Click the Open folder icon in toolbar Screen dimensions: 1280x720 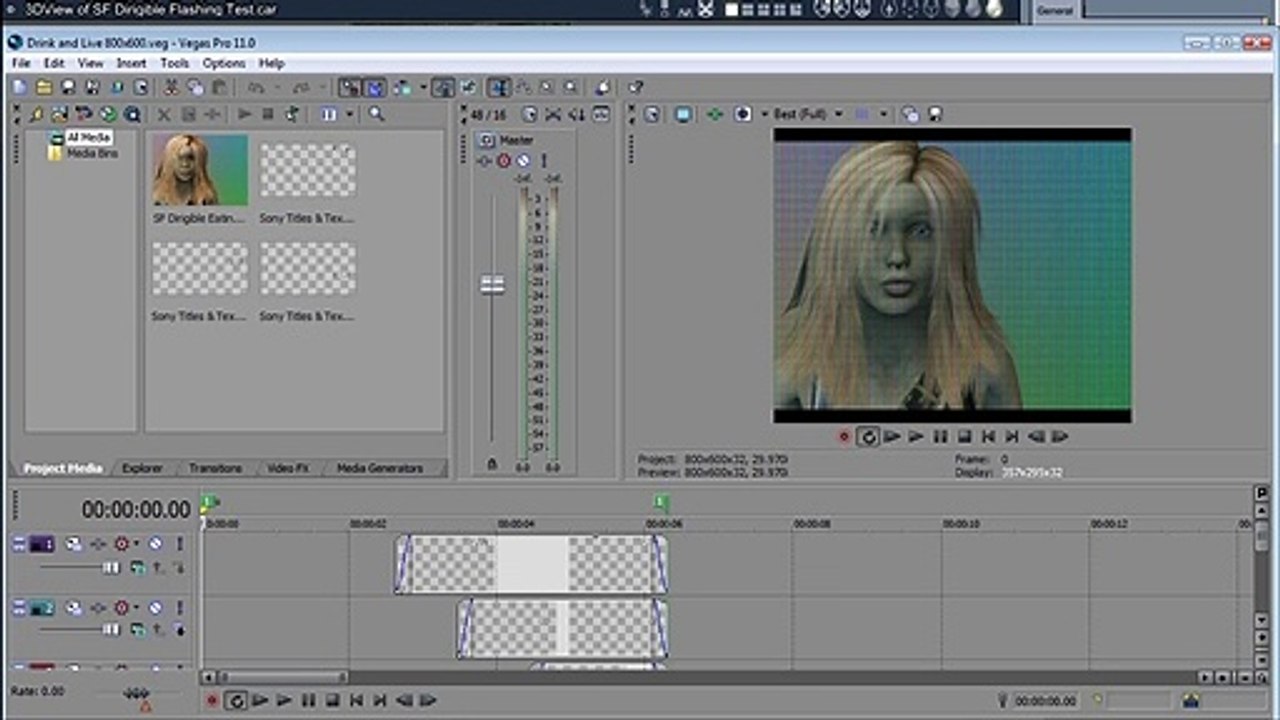(43, 87)
